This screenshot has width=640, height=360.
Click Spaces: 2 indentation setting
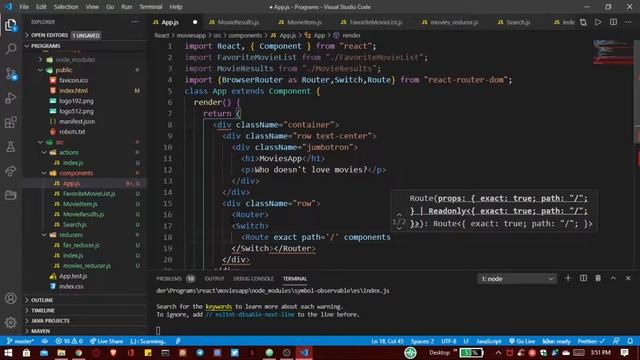(422, 341)
